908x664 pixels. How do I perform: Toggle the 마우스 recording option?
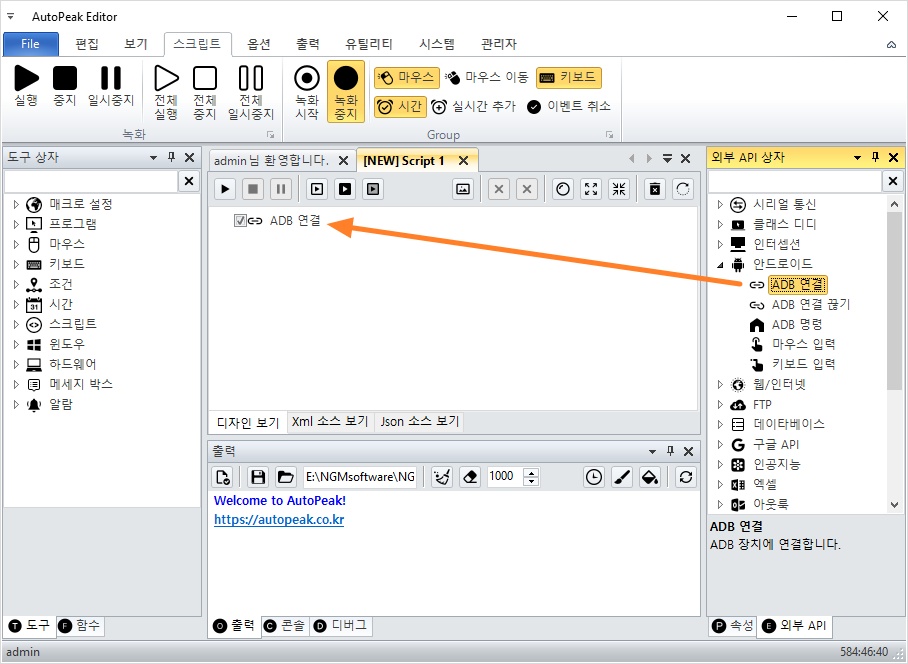click(x=407, y=78)
